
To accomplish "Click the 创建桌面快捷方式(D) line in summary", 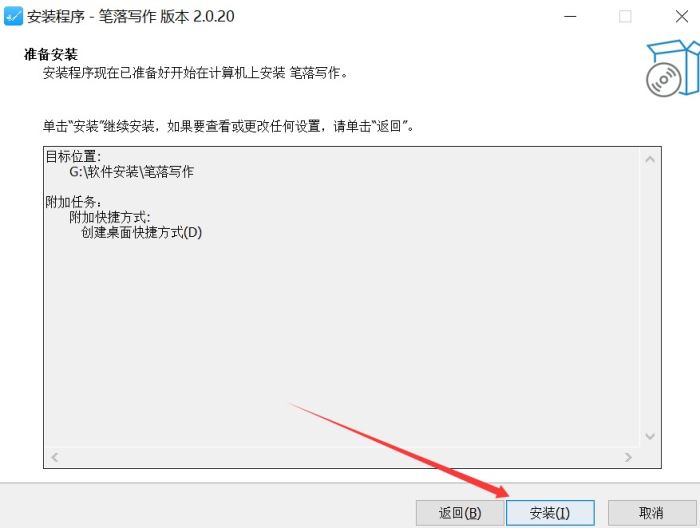I will point(142,232).
